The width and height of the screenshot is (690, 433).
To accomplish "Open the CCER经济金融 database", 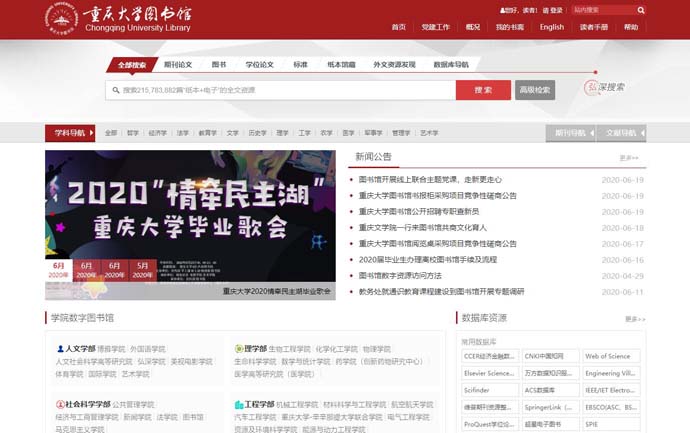I will coord(490,356).
